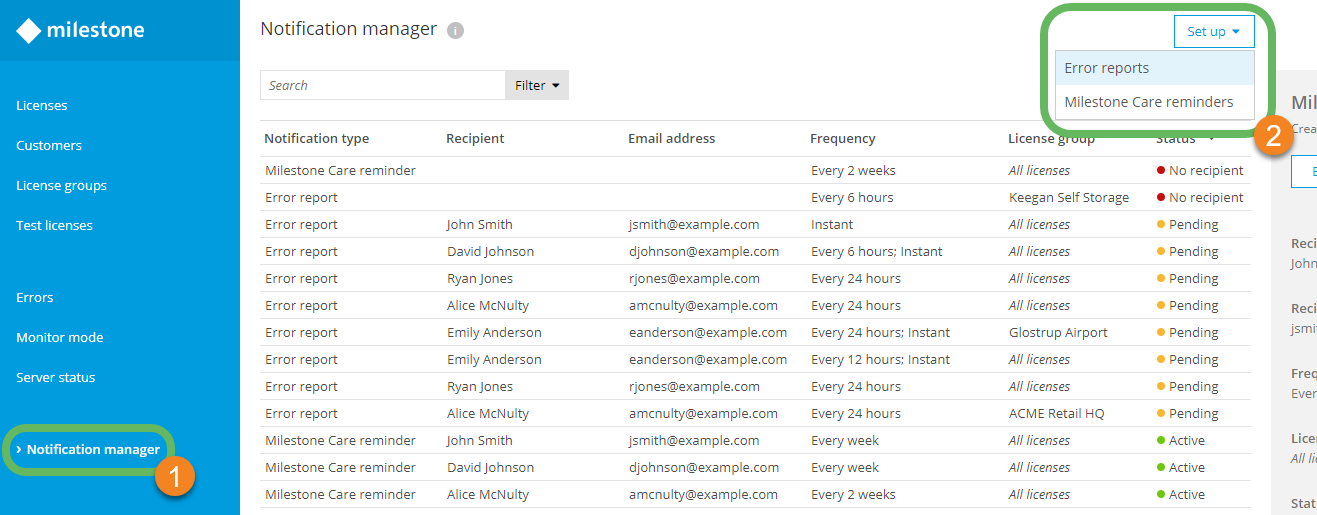This screenshot has height=515, width=1317.
Task: Open the Set up dropdown
Action: click(1213, 32)
